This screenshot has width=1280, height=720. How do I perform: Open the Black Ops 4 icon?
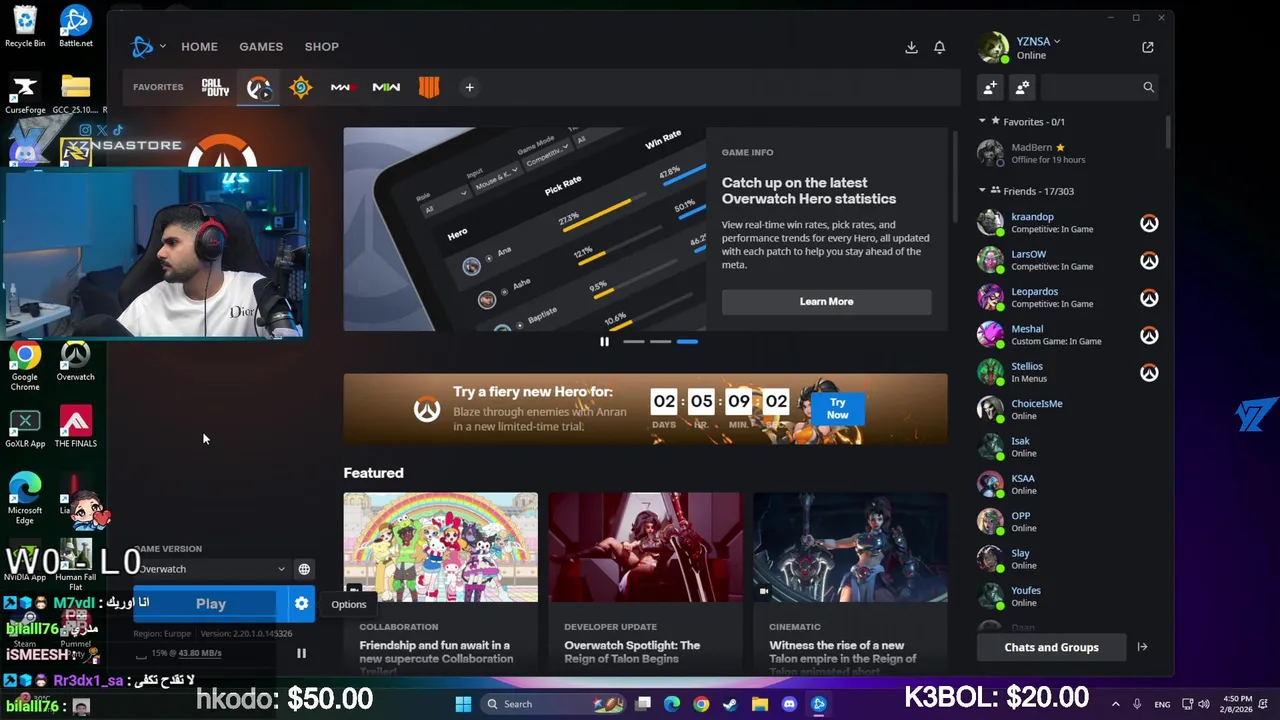pyautogui.click(x=429, y=87)
